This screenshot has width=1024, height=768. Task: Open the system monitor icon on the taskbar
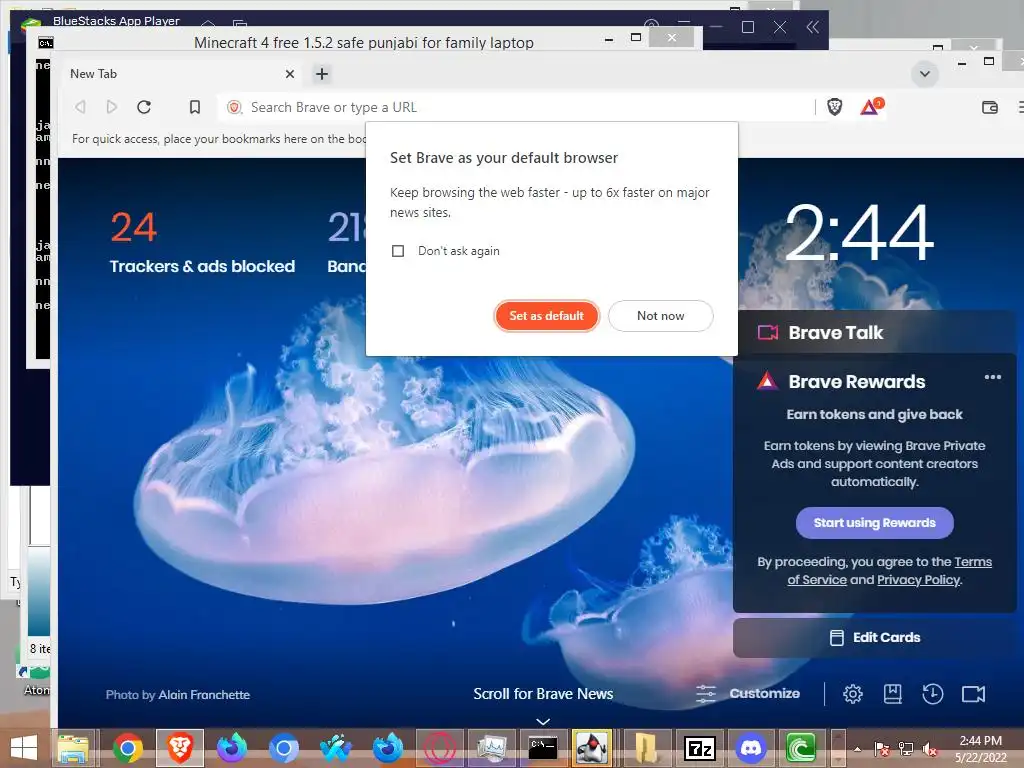coord(490,747)
